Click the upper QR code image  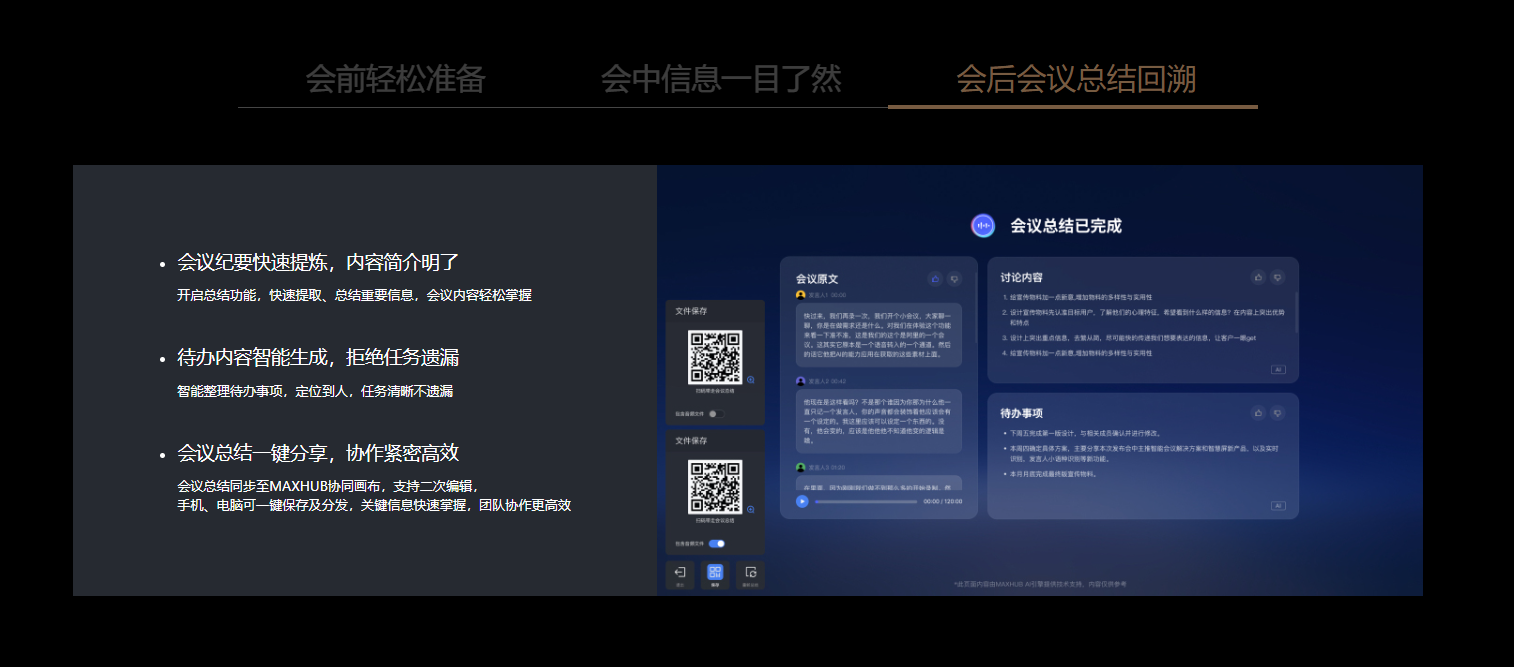[x=715, y=357]
